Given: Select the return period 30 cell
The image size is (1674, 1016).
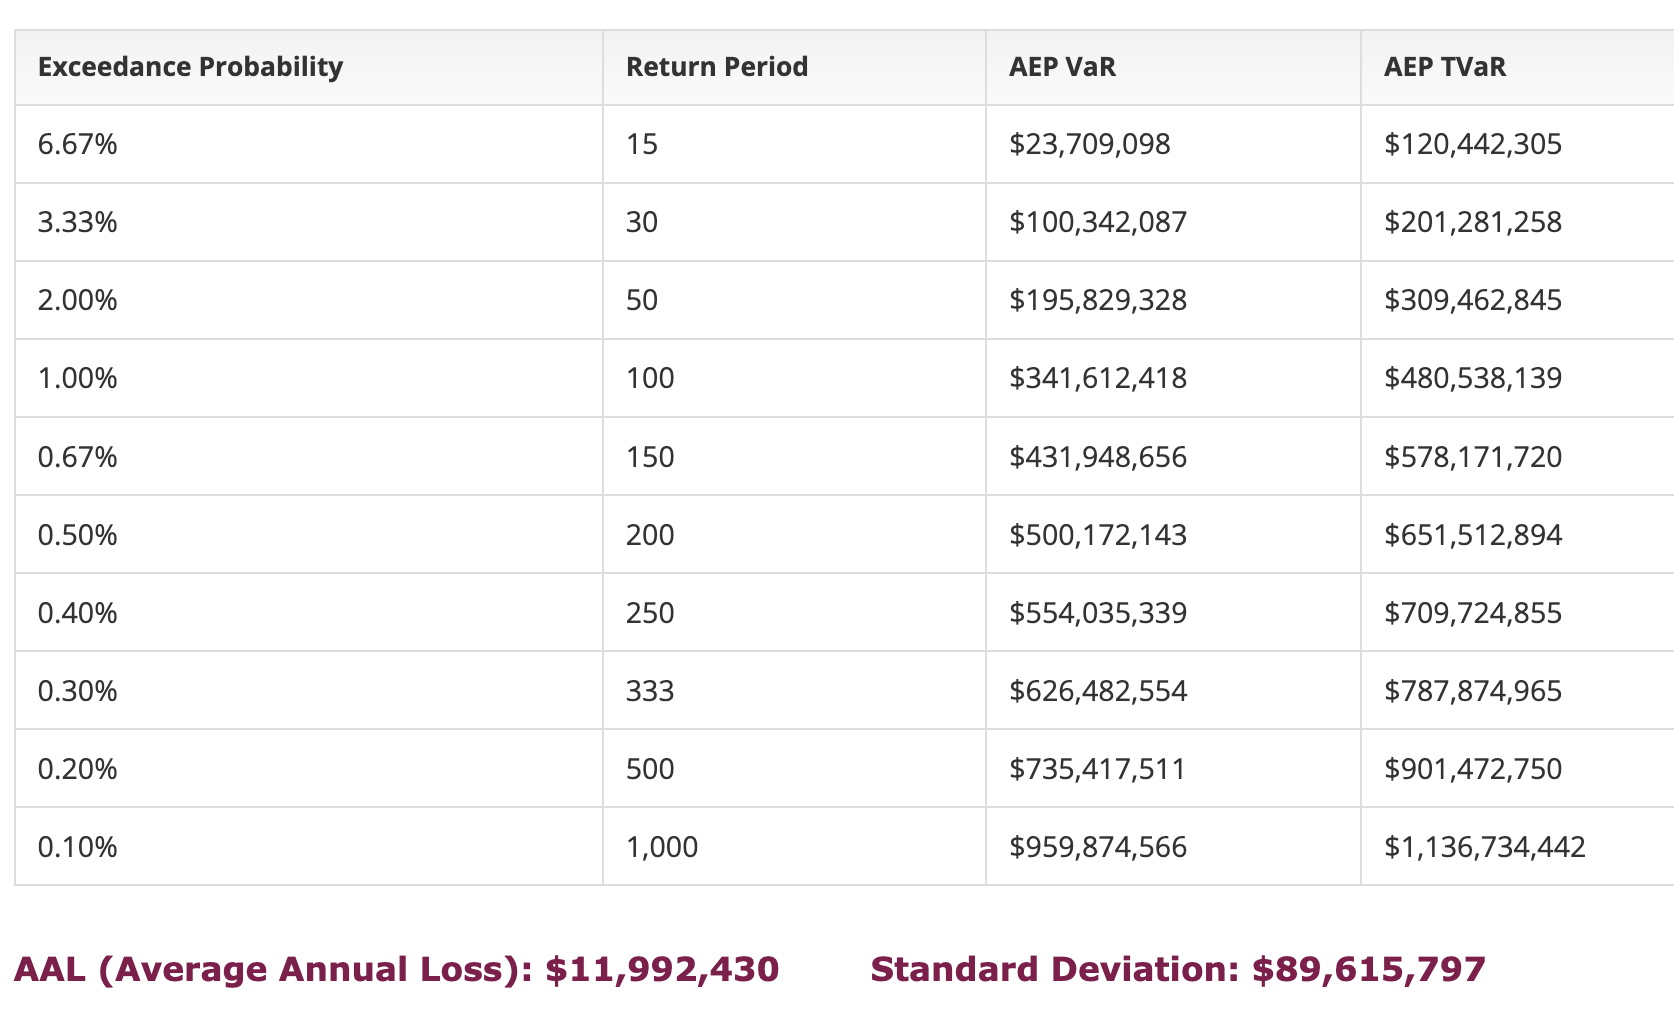Looking at the screenshot, I should click(642, 222).
